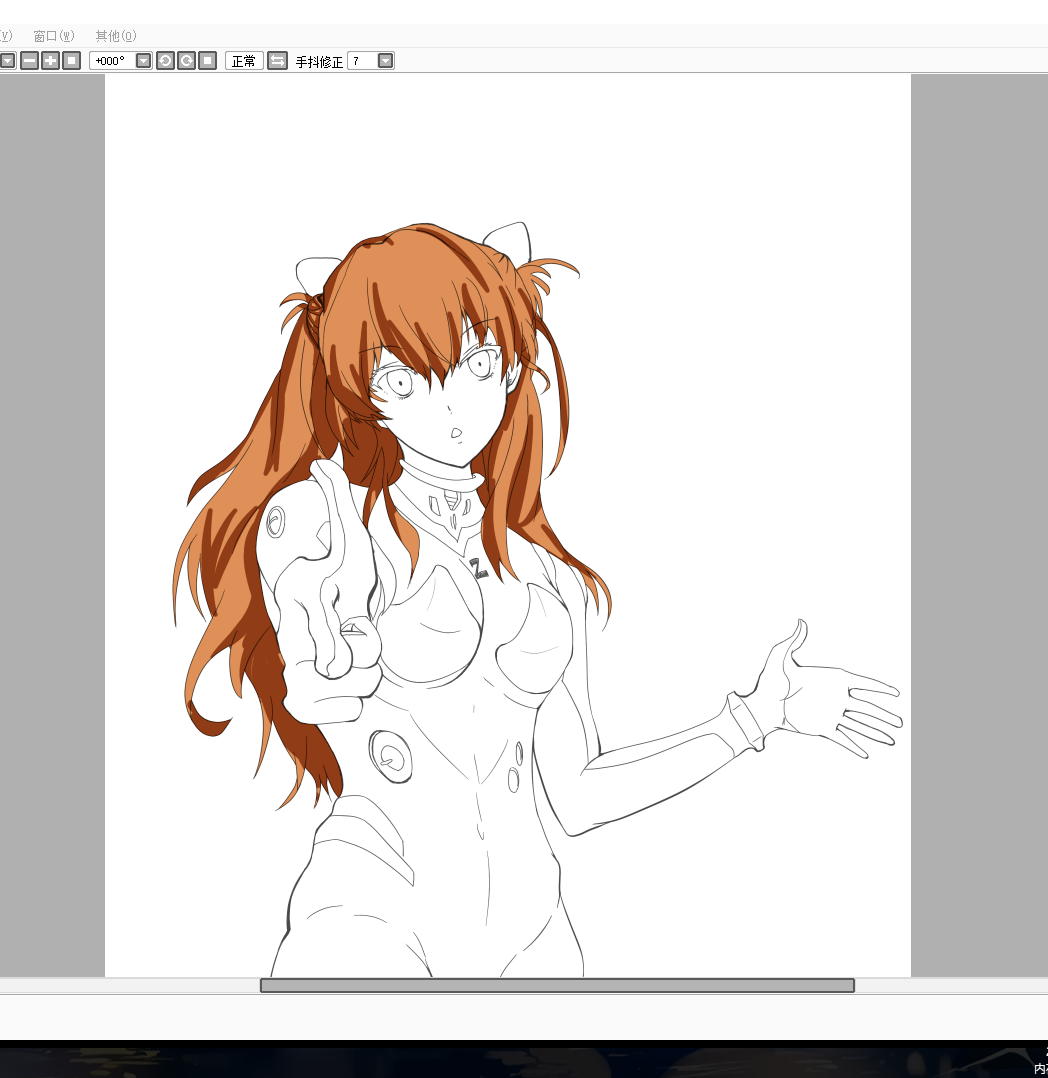The width and height of the screenshot is (1048, 1078).
Task: Zoom out with the minus icon
Action: [x=30, y=61]
